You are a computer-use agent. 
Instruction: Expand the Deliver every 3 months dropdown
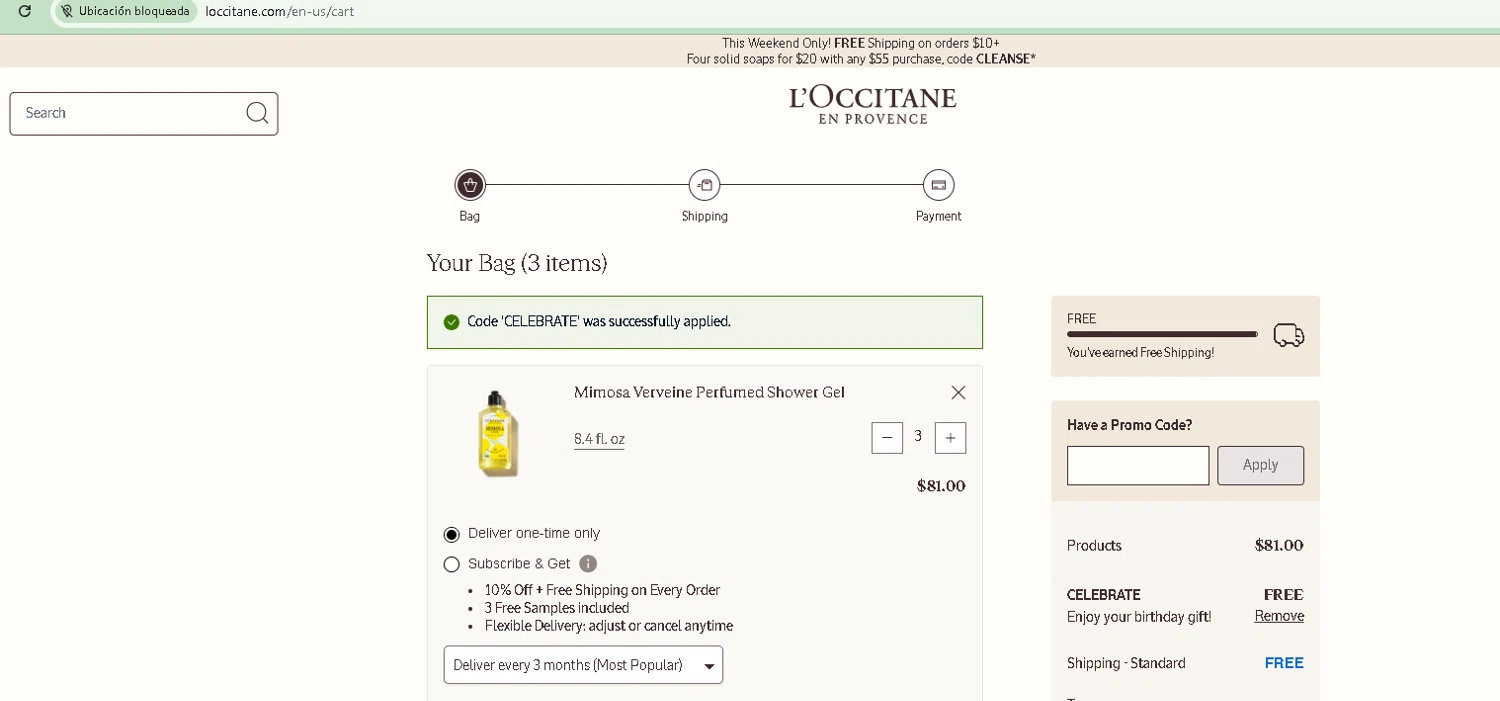[583, 665]
